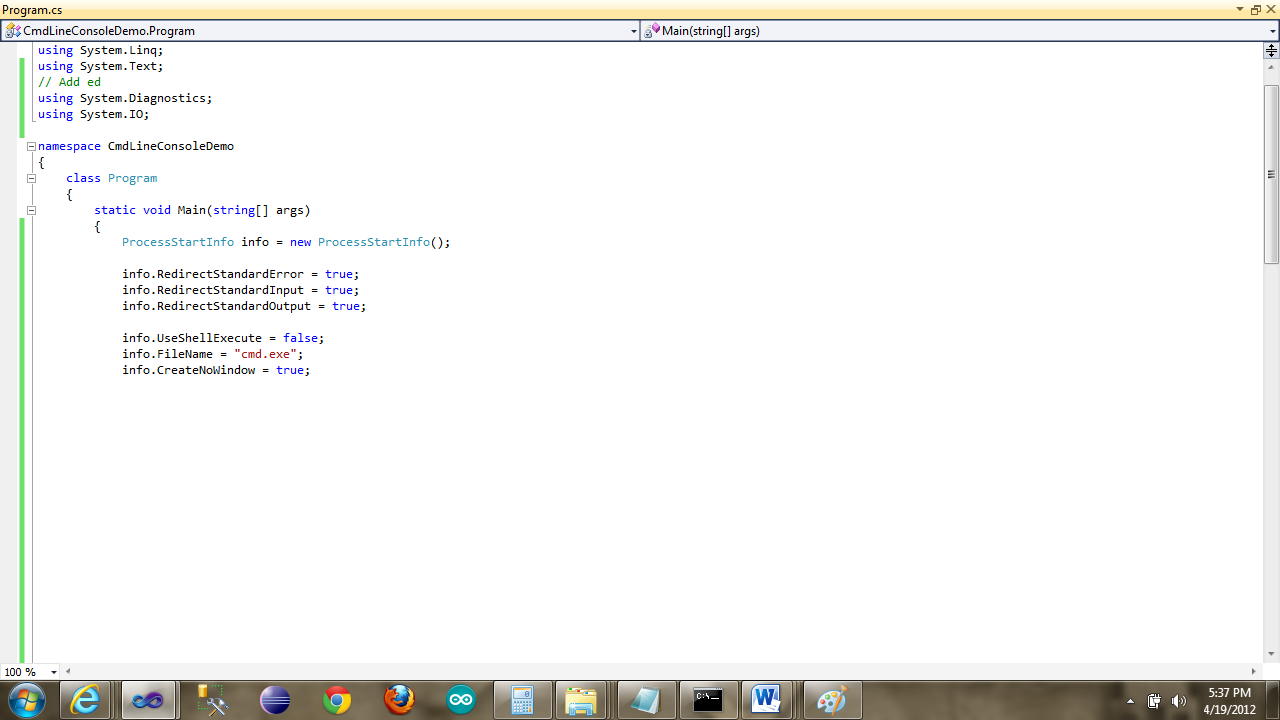
Task: Collapse the Program class outline
Action: pos(31,178)
